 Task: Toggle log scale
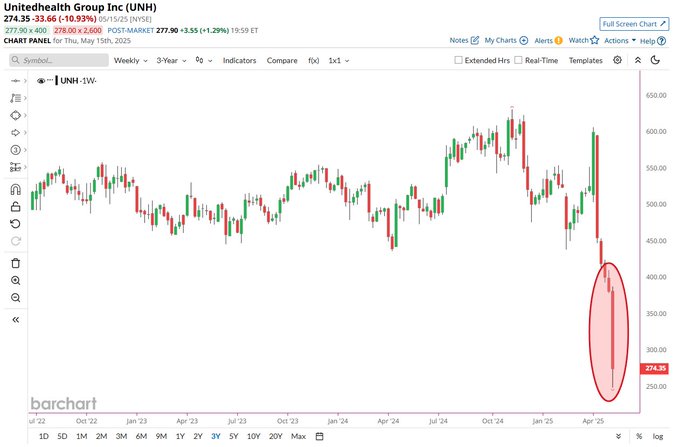tap(658, 436)
